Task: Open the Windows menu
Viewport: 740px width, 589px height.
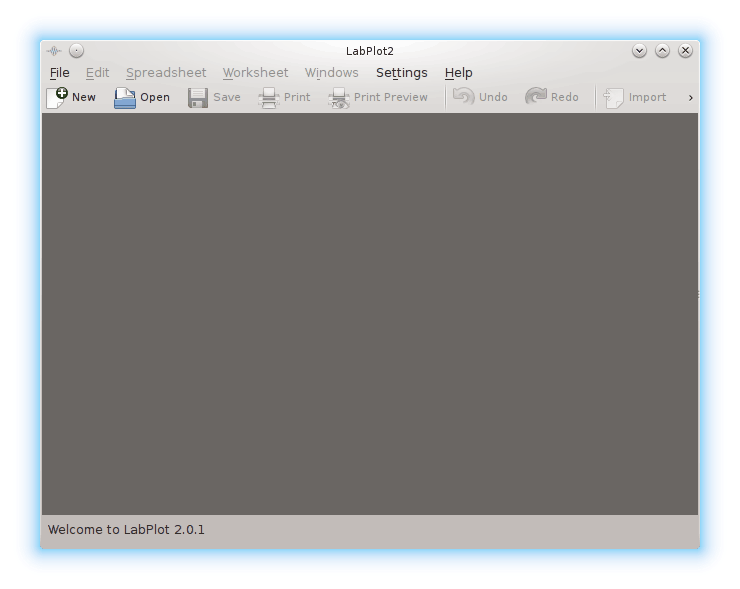Action: 331,73
